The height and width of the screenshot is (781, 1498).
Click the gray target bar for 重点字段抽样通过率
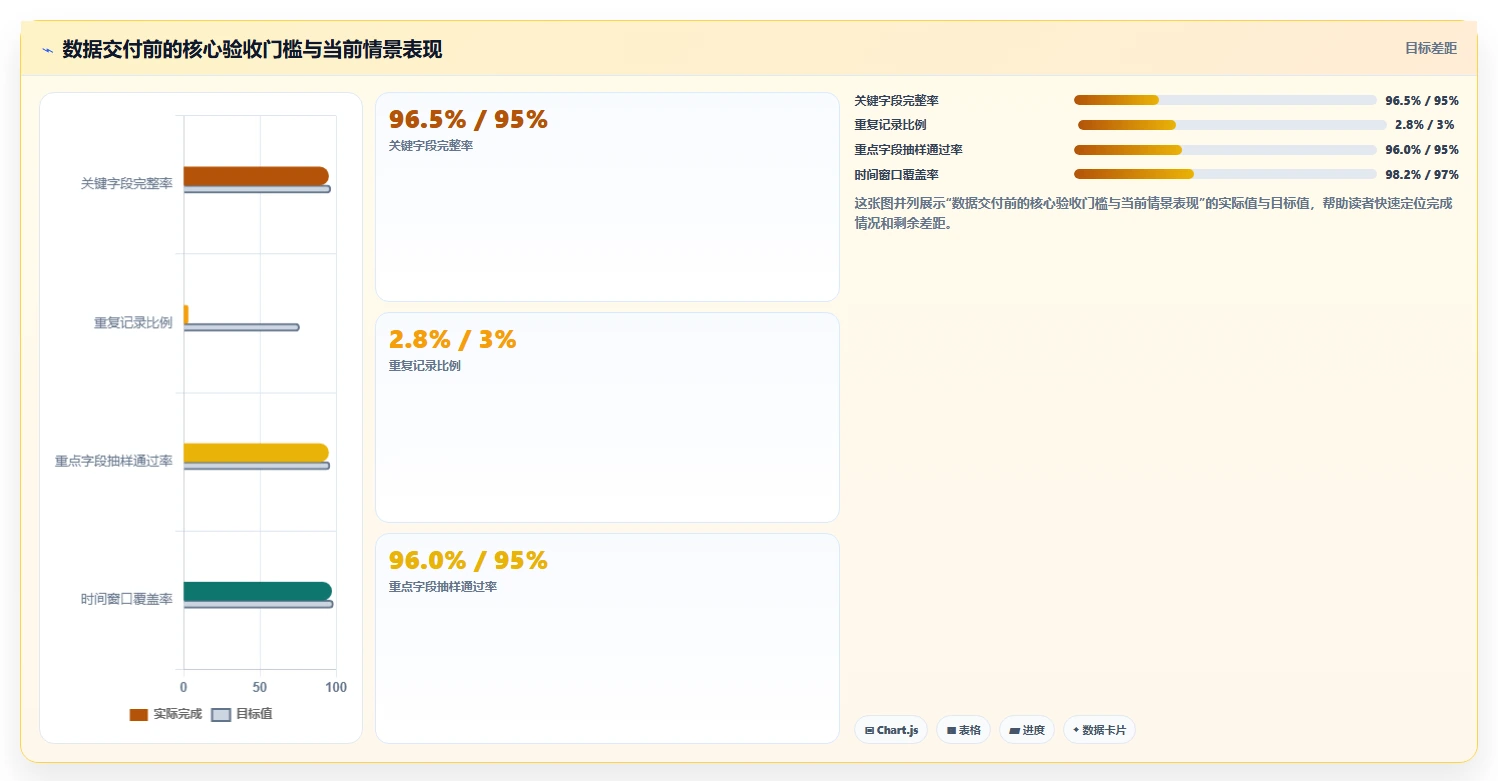pyautogui.click(x=256, y=466)
